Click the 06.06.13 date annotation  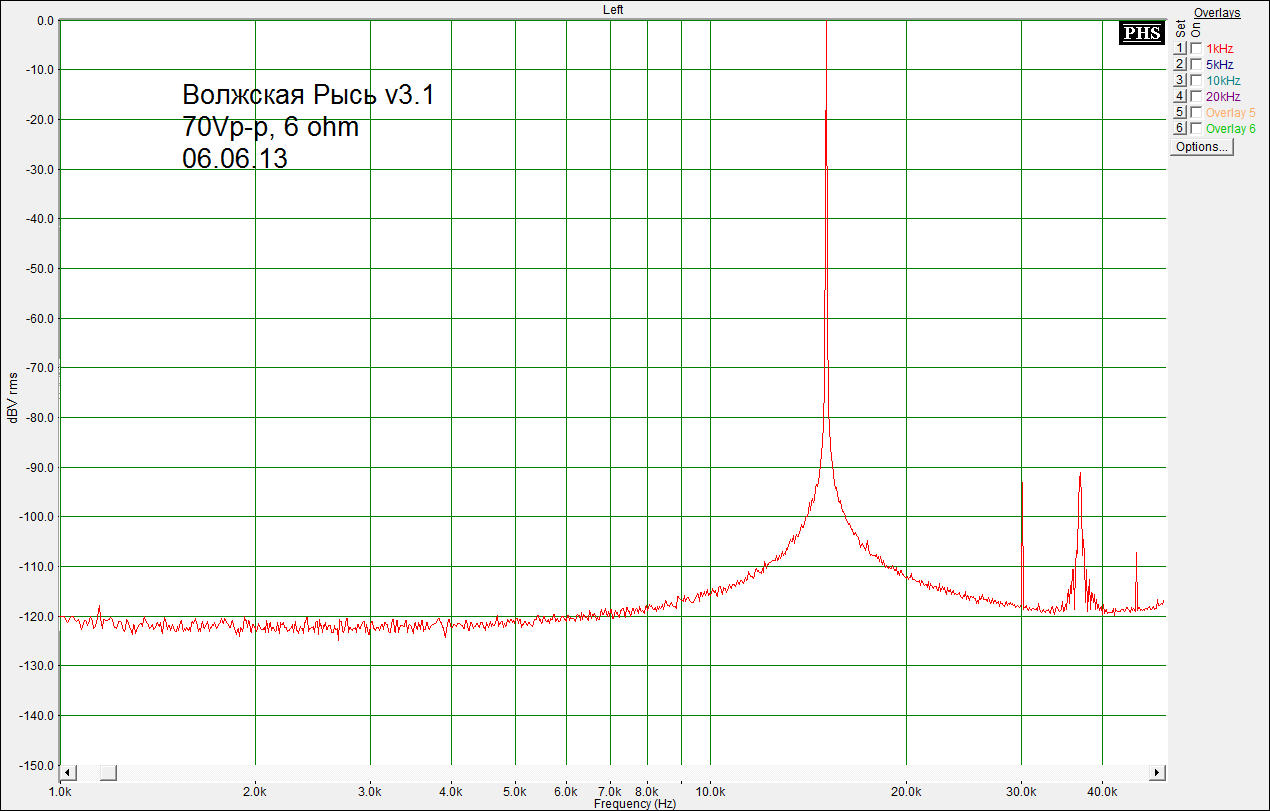point(235,158)
